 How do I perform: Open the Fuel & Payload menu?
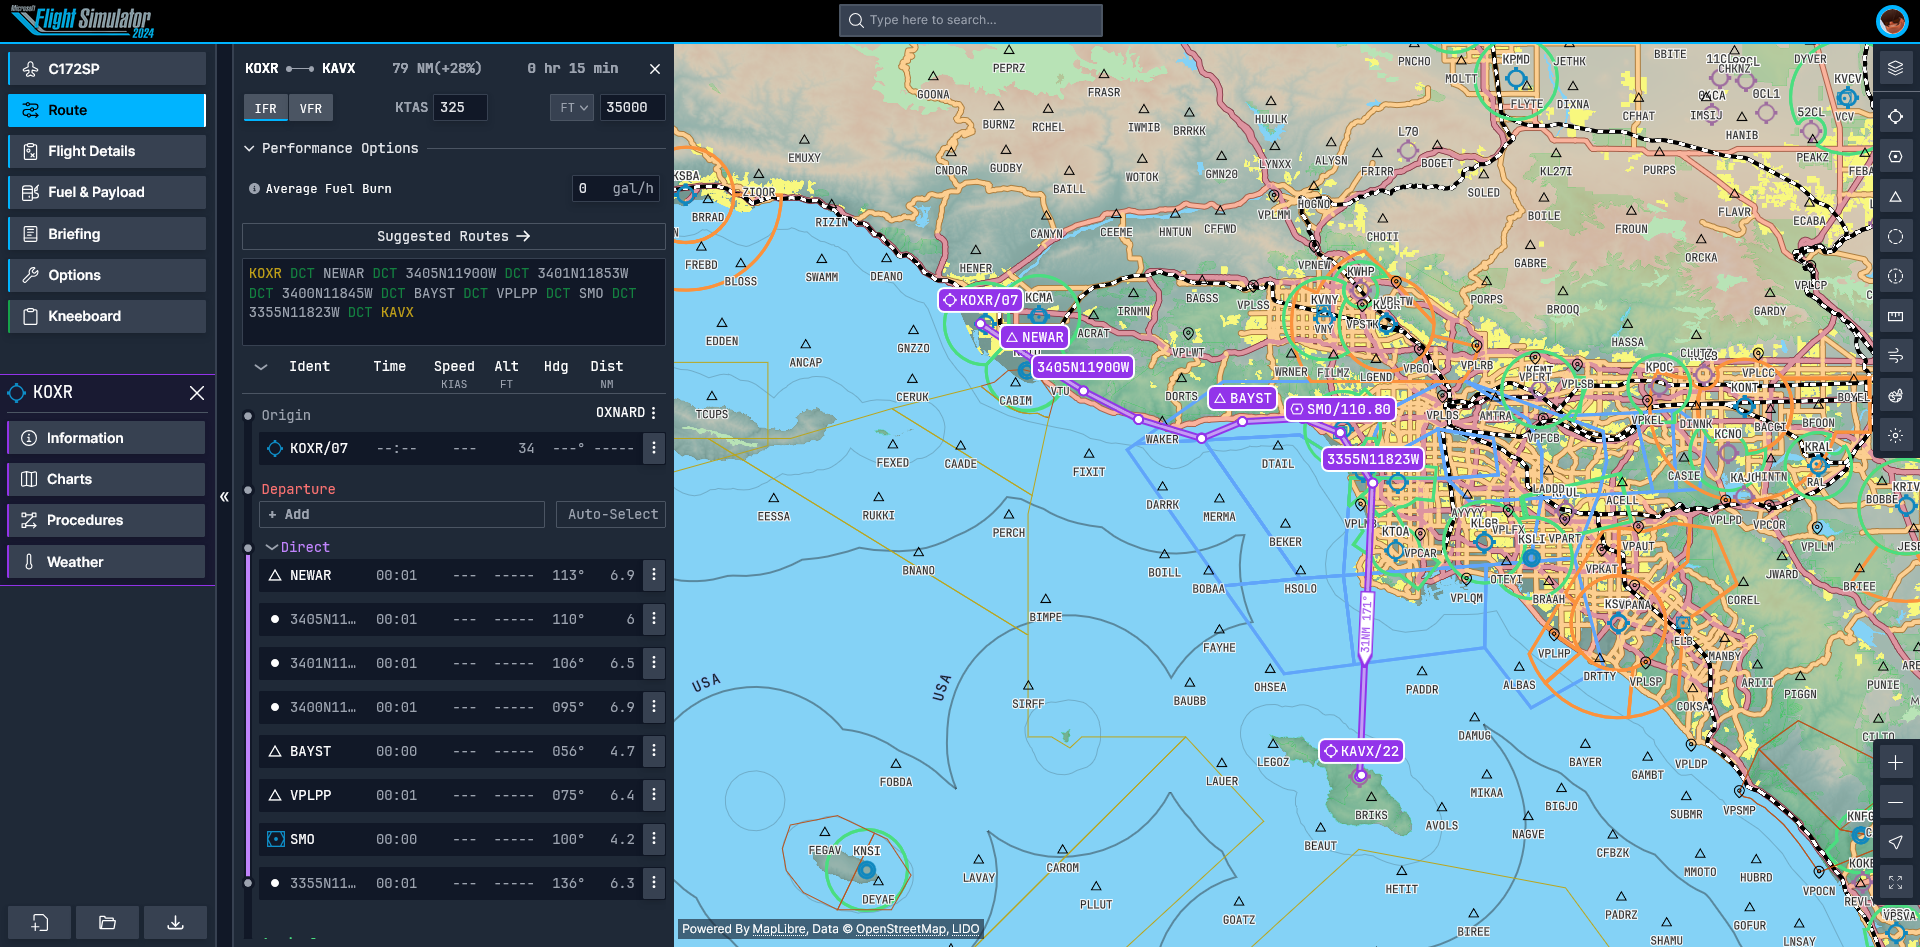[x=107, y=192]
